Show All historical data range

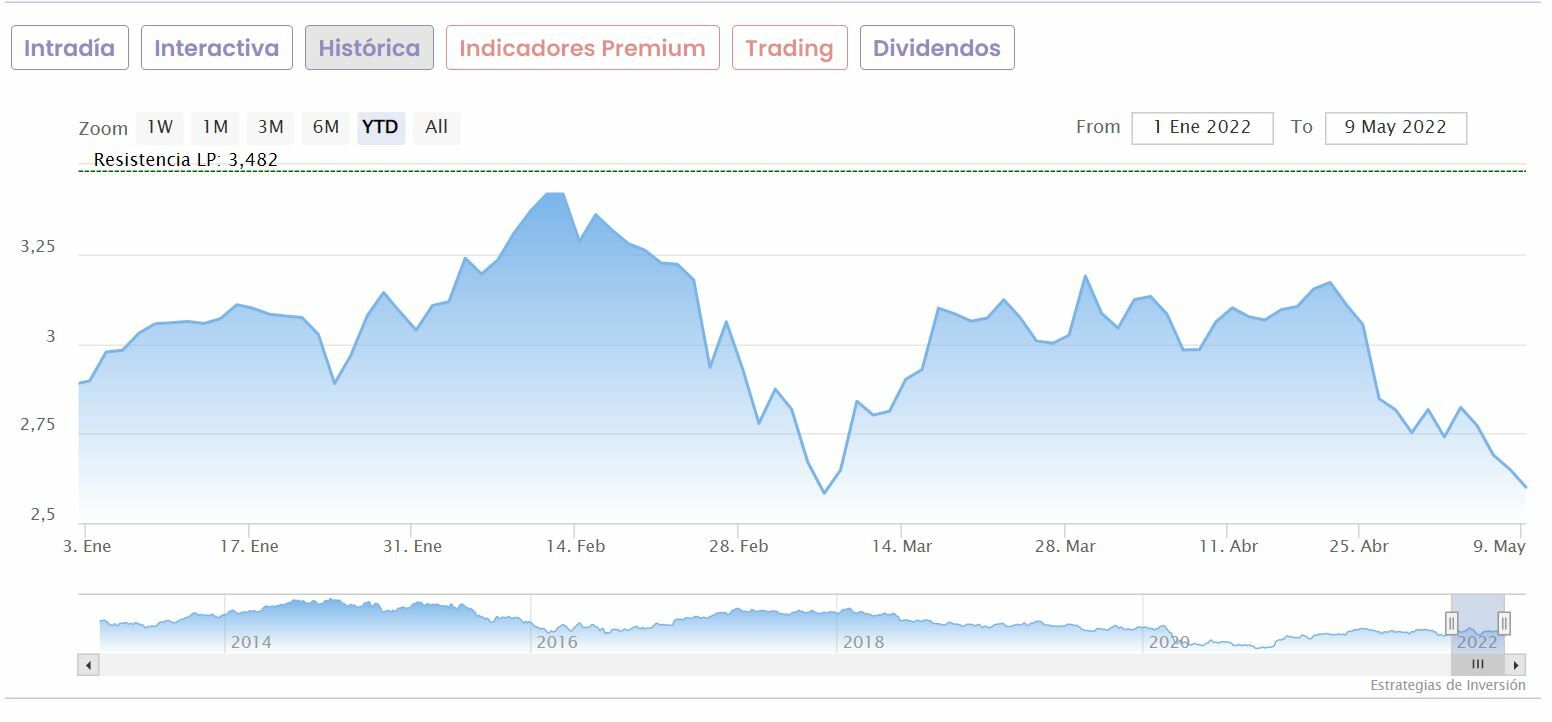(436, 127)
